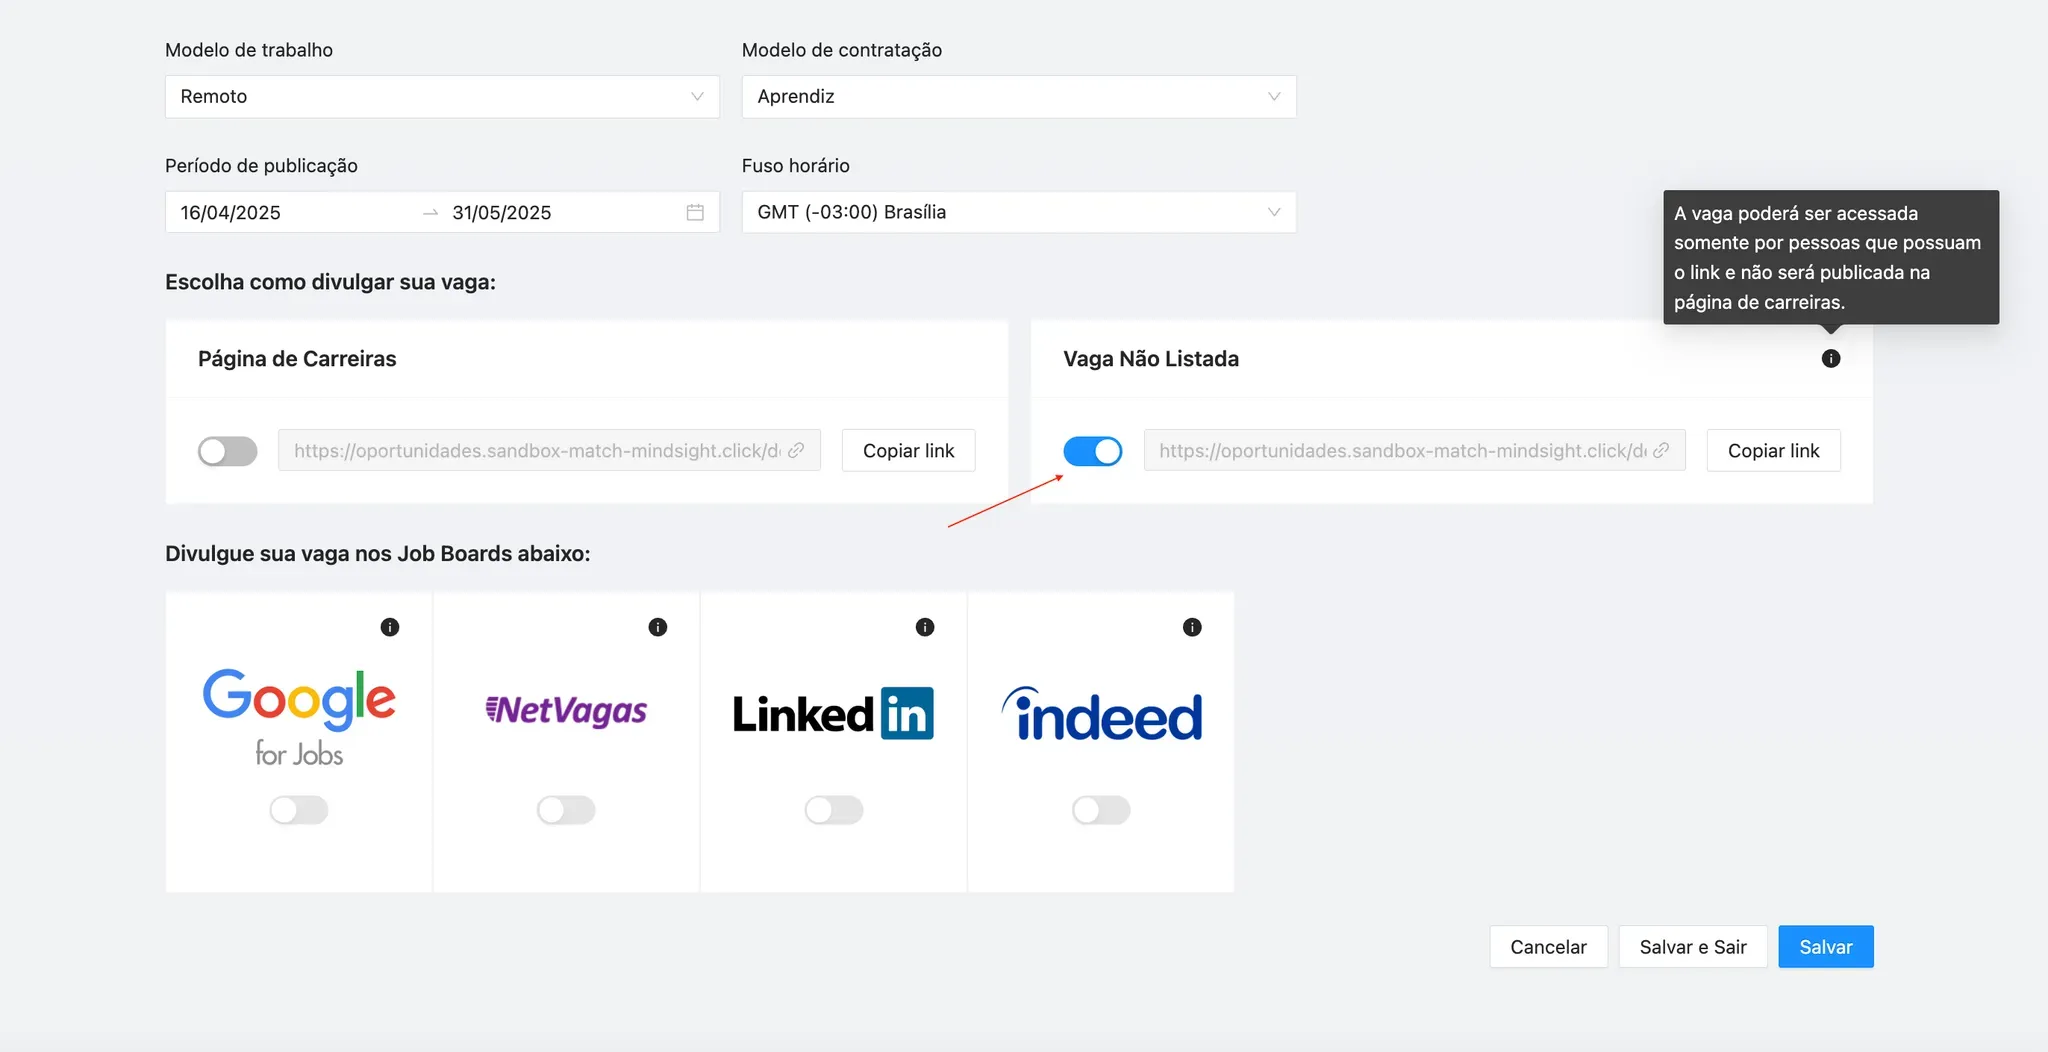
Task: Enable the Página de Carreiras toggle
Action: (x=228, y=451)
